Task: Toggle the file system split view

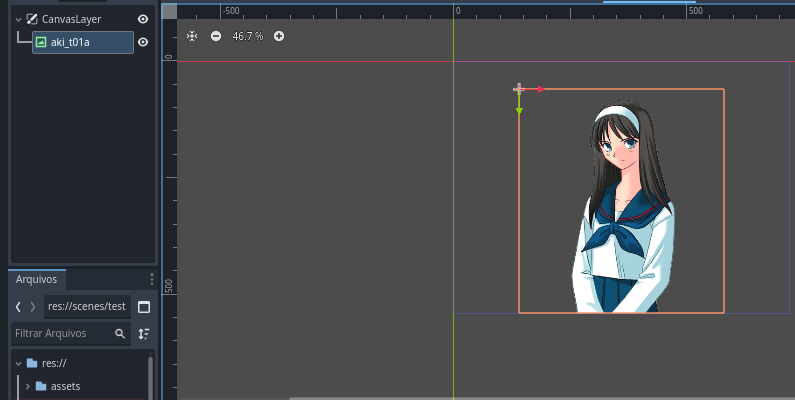Action: (x=144, y=306)
